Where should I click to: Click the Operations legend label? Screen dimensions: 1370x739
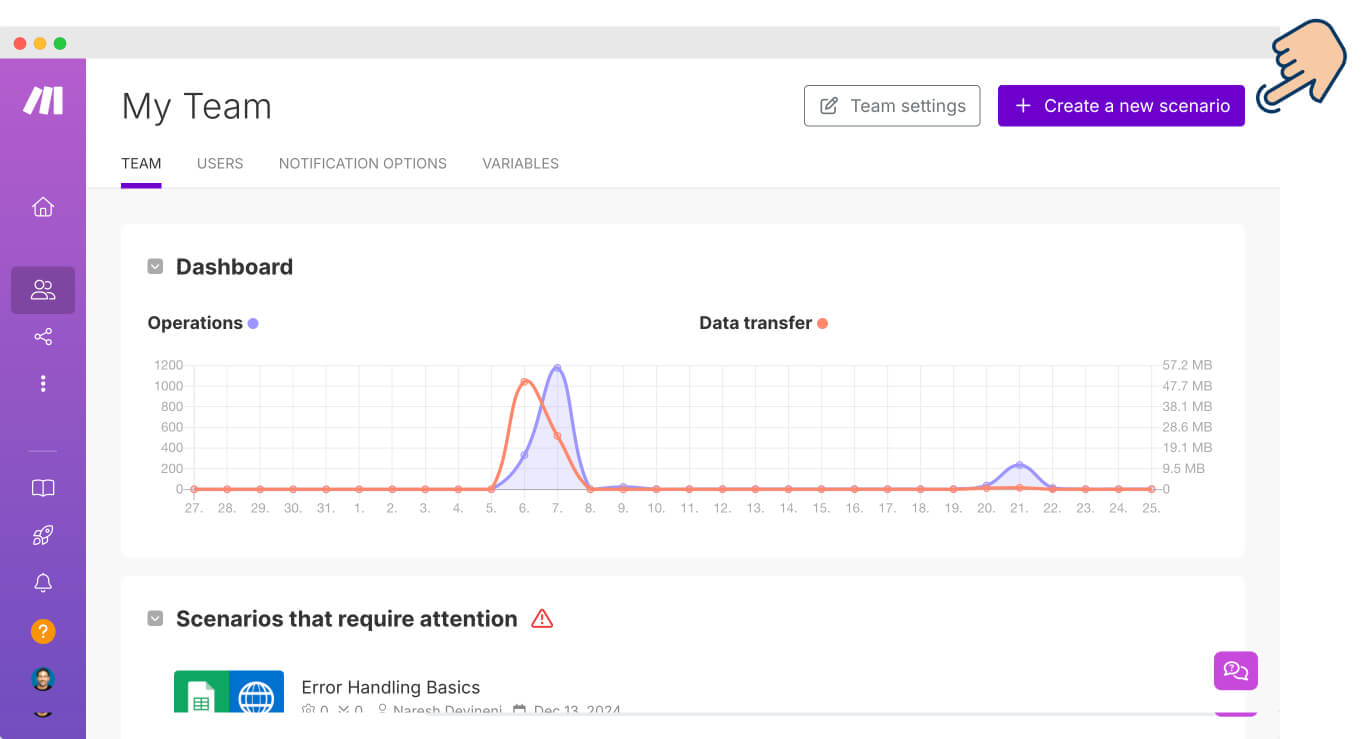point(195,323)
